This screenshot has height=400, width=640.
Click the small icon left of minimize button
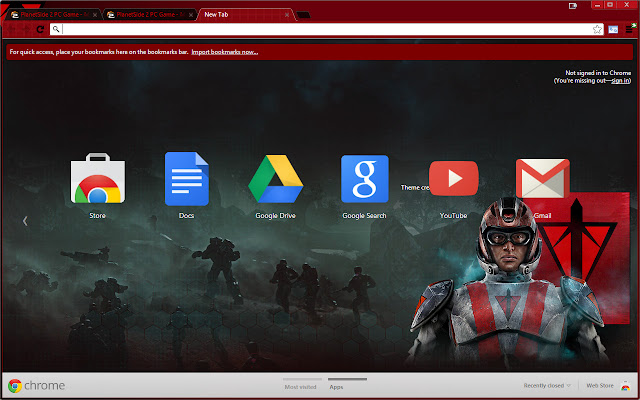(573, 6)
